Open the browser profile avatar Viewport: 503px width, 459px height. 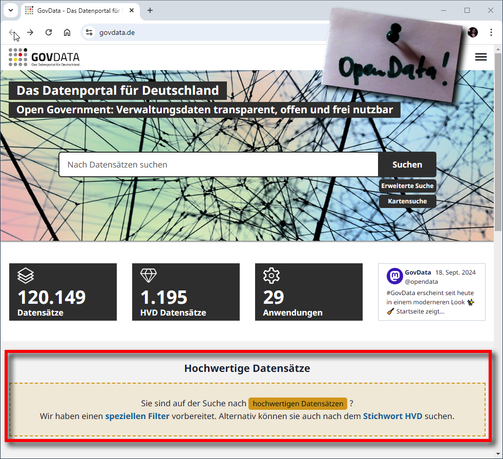coord(473,32)
